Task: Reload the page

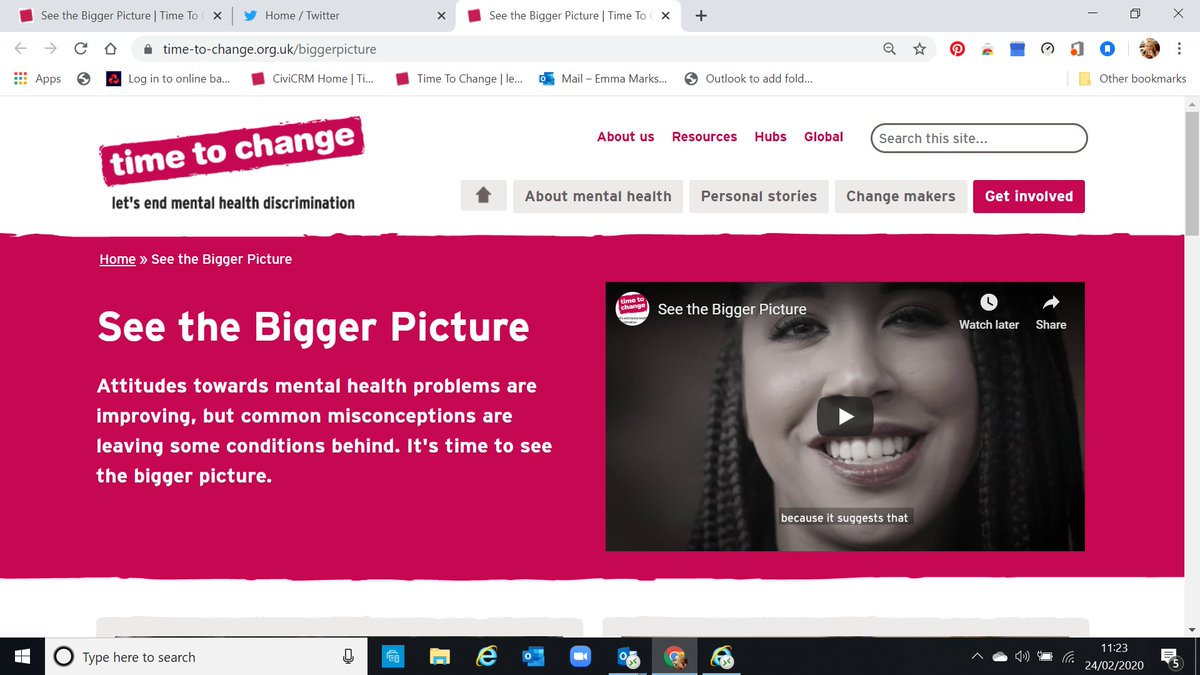Action: tap(81, 49)
